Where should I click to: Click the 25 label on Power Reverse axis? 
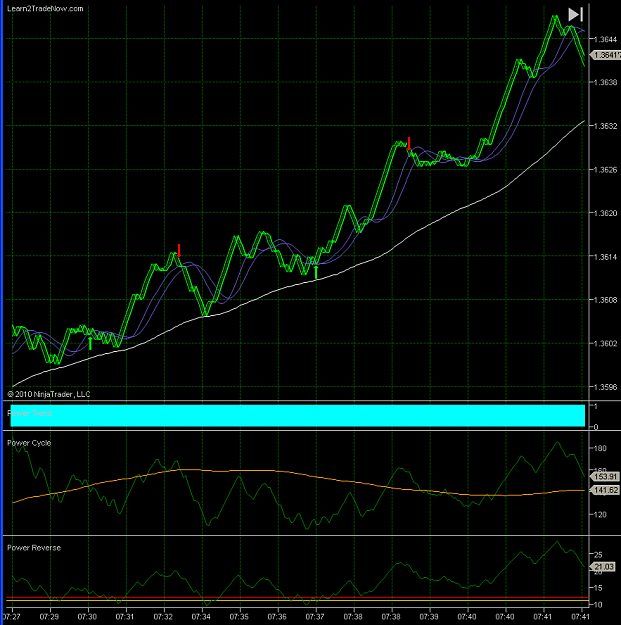click(598, 555)
